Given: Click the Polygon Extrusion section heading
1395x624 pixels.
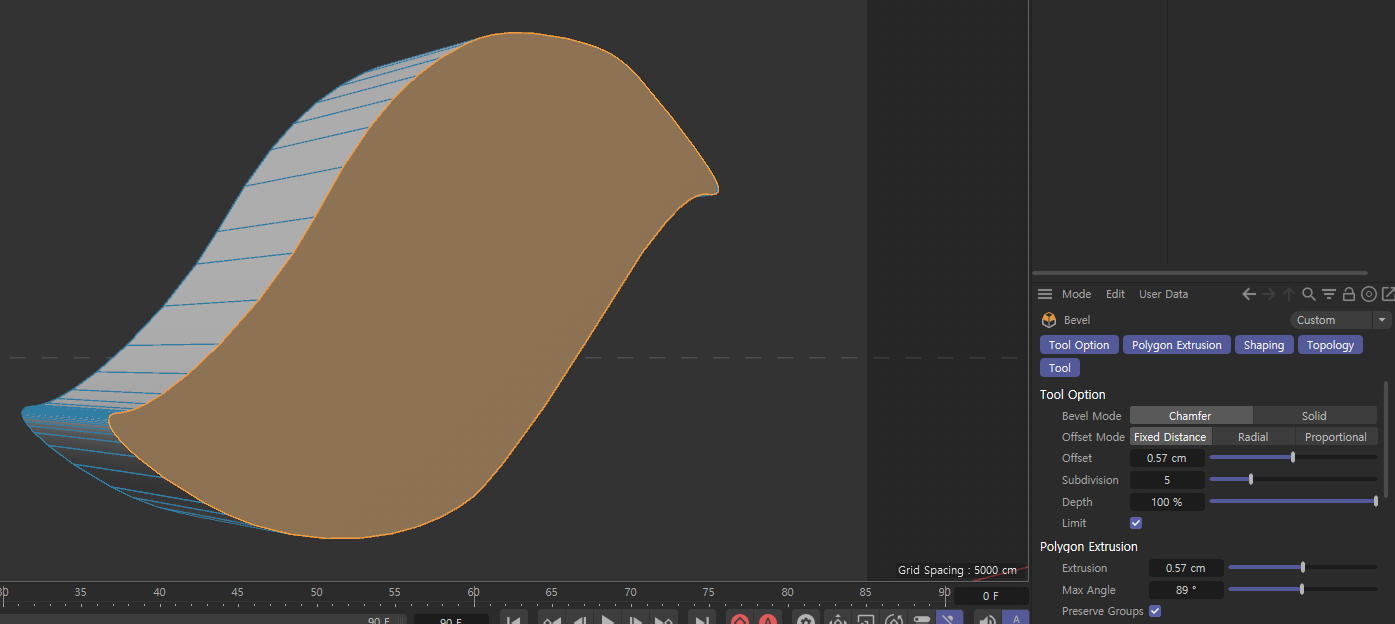Looking at the screenshot, I should pyautogui.click(x=1089, y=547).
